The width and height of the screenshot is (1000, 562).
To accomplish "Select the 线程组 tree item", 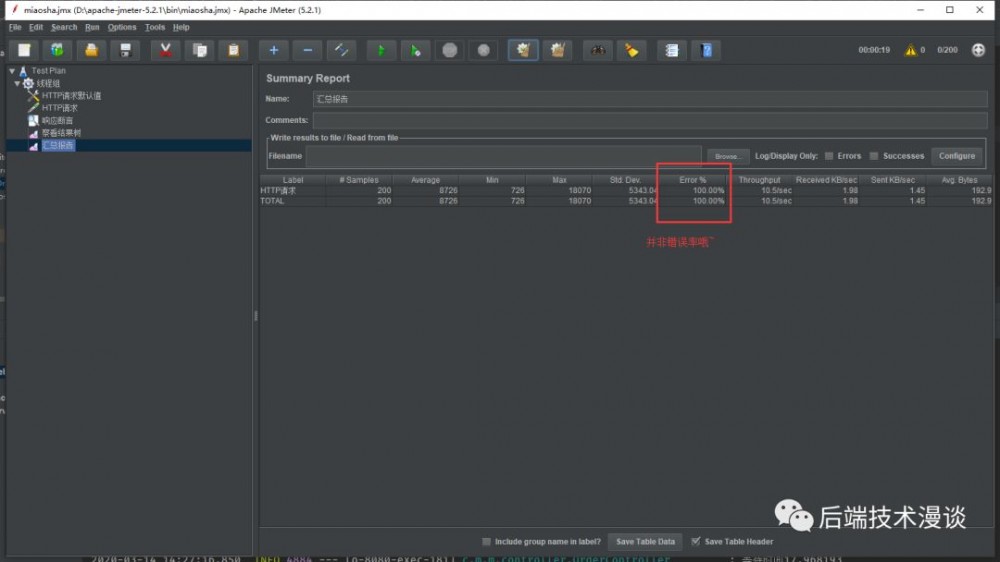I will (48, 84).
